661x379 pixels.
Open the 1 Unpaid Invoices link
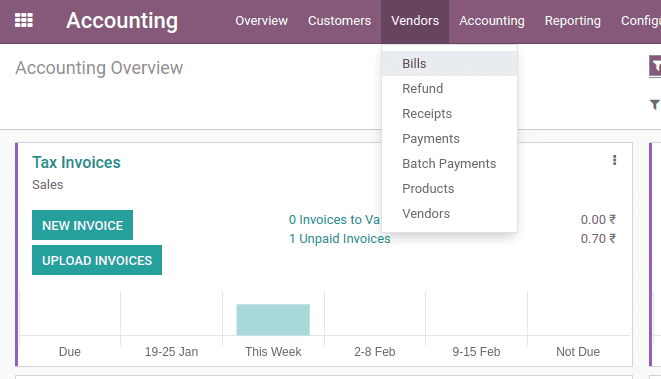click(339, 239)
